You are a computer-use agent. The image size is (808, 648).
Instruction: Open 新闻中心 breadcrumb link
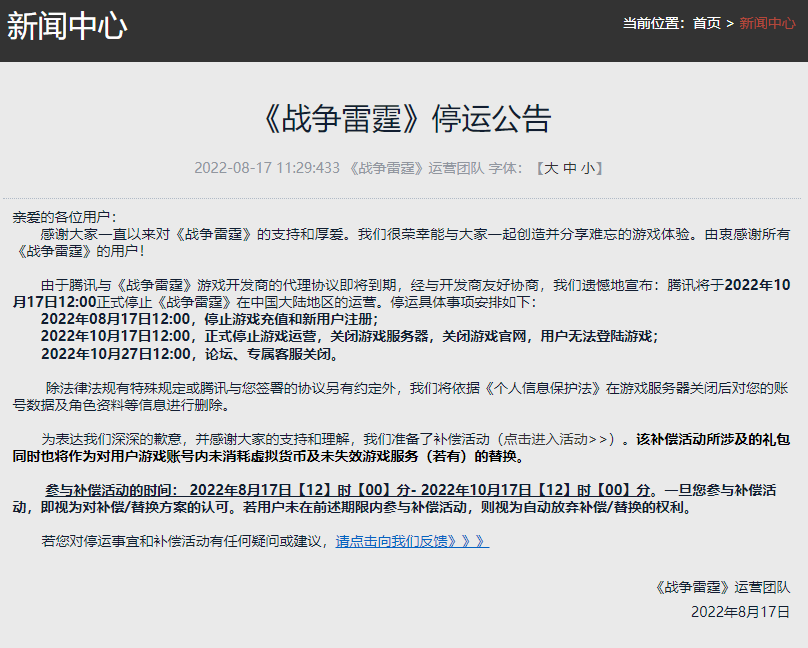pos(767,23)
